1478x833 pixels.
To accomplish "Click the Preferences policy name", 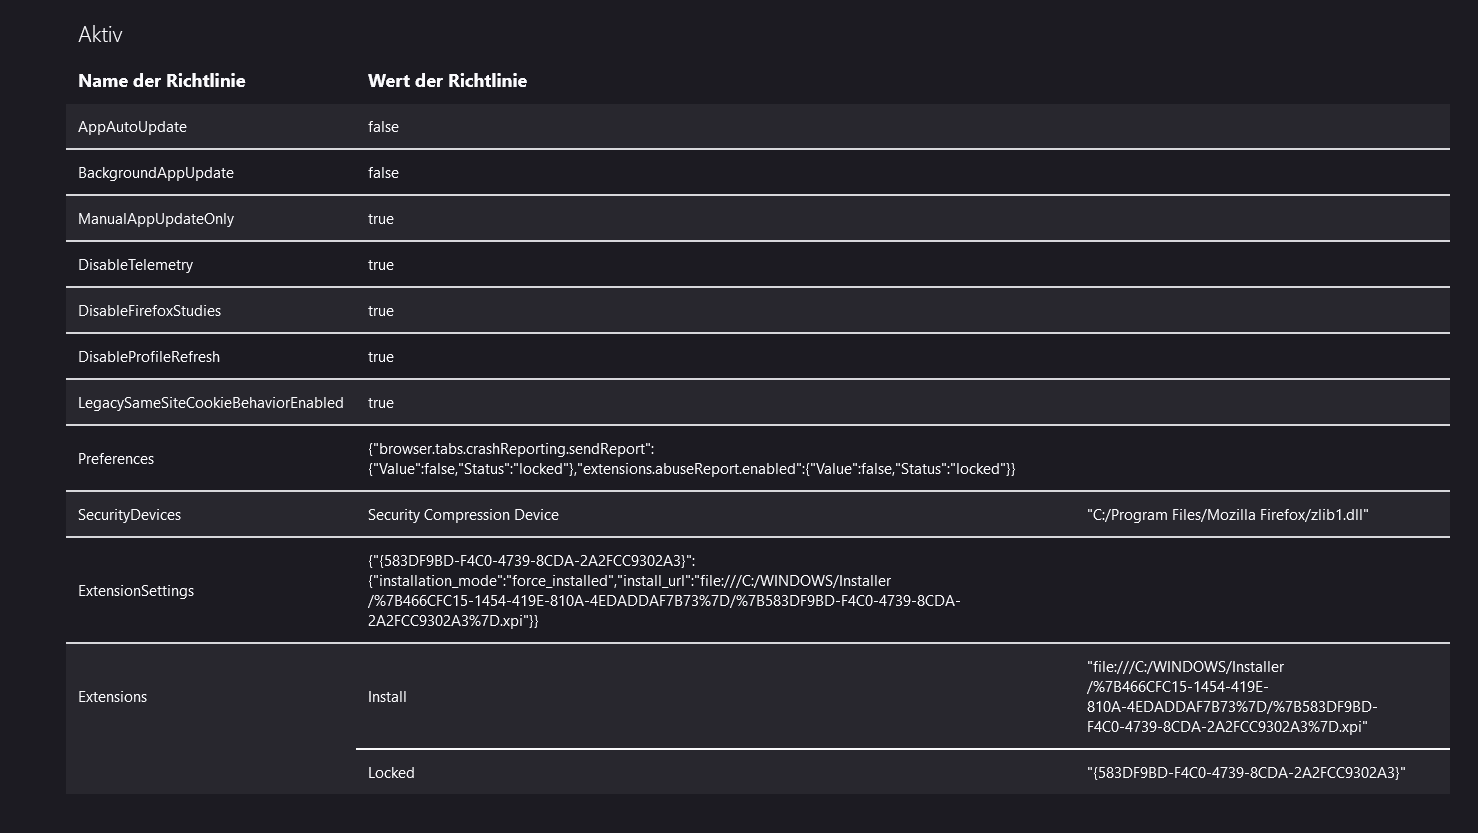I will pyautogui.click(x=116, y=459).
